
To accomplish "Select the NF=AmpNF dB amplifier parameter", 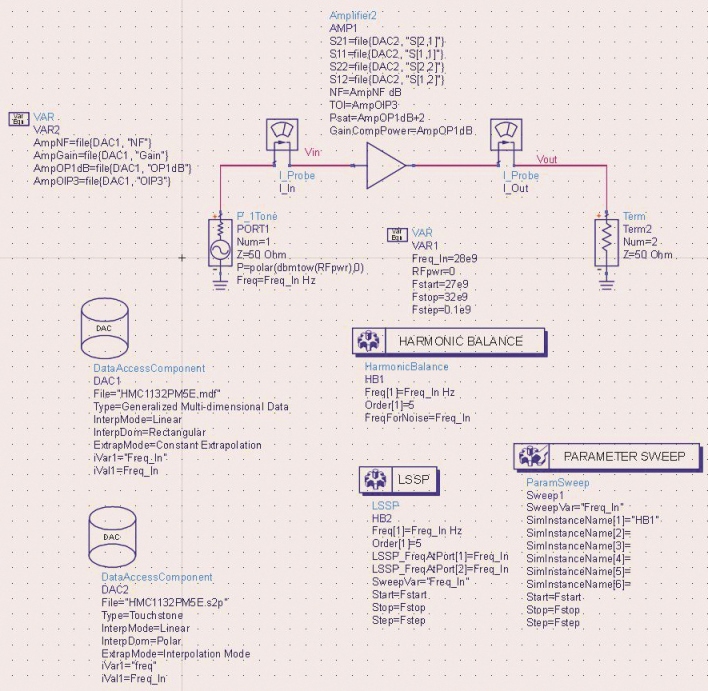I will (366, 90).
